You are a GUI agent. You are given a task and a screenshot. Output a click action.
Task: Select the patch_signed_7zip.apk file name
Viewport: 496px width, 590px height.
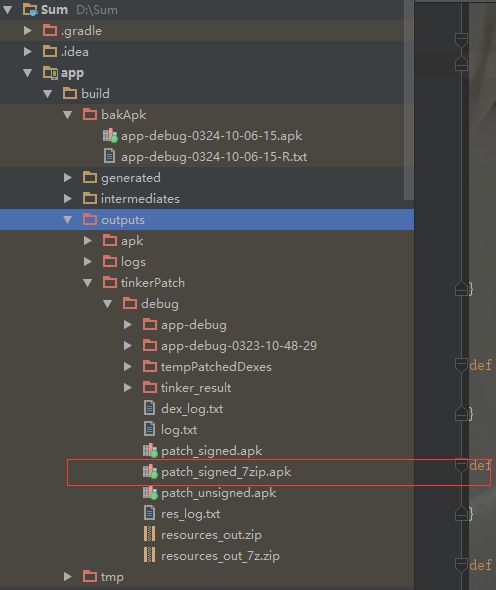pyautogui.click(x=226, y=472)
